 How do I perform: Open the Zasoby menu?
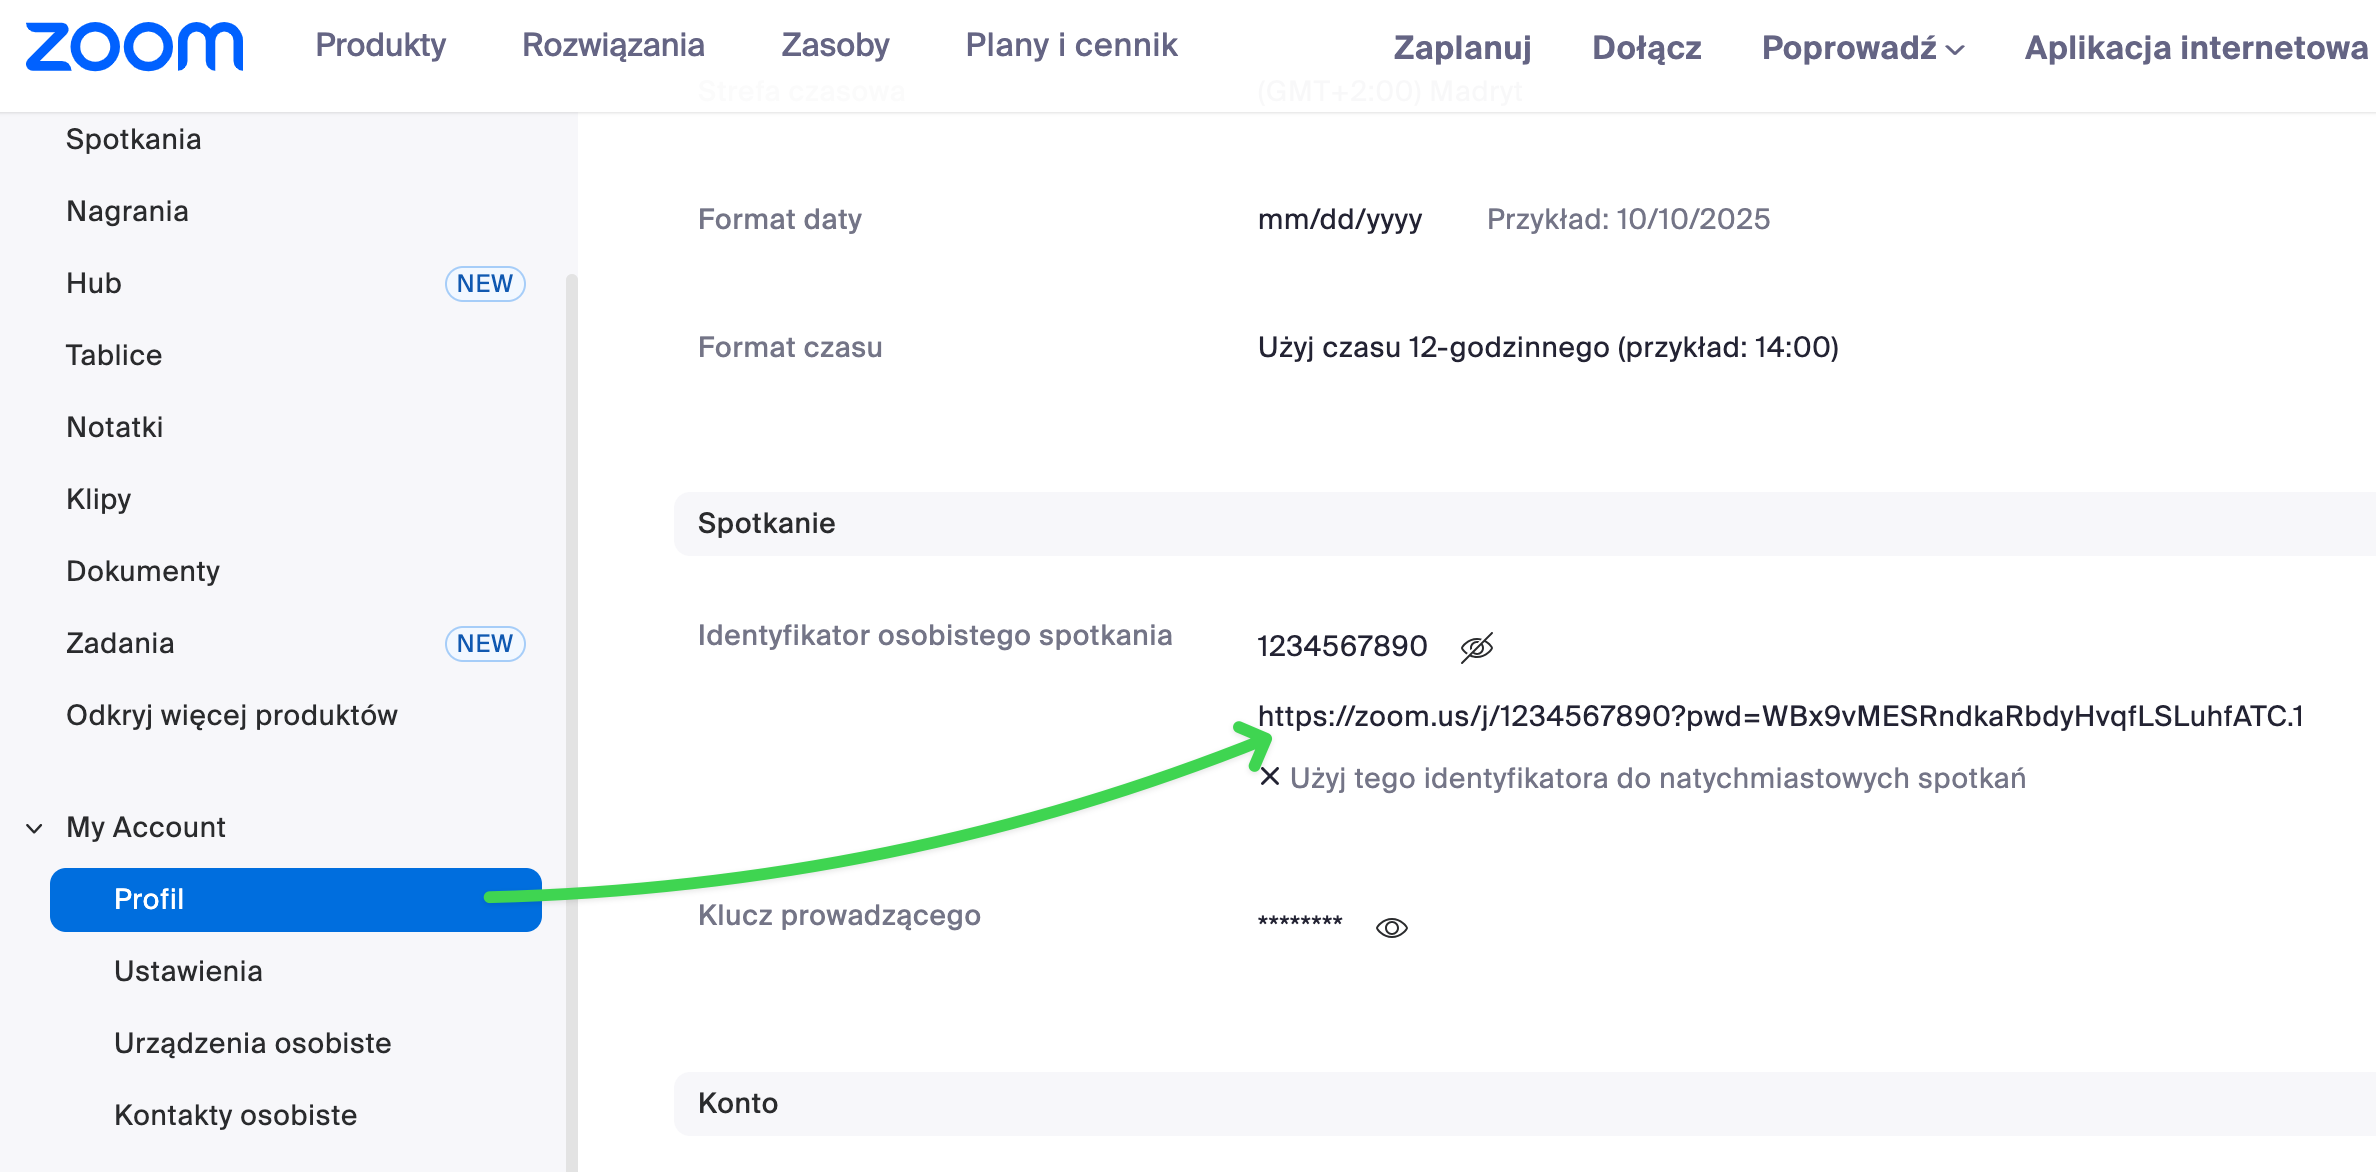835,45
